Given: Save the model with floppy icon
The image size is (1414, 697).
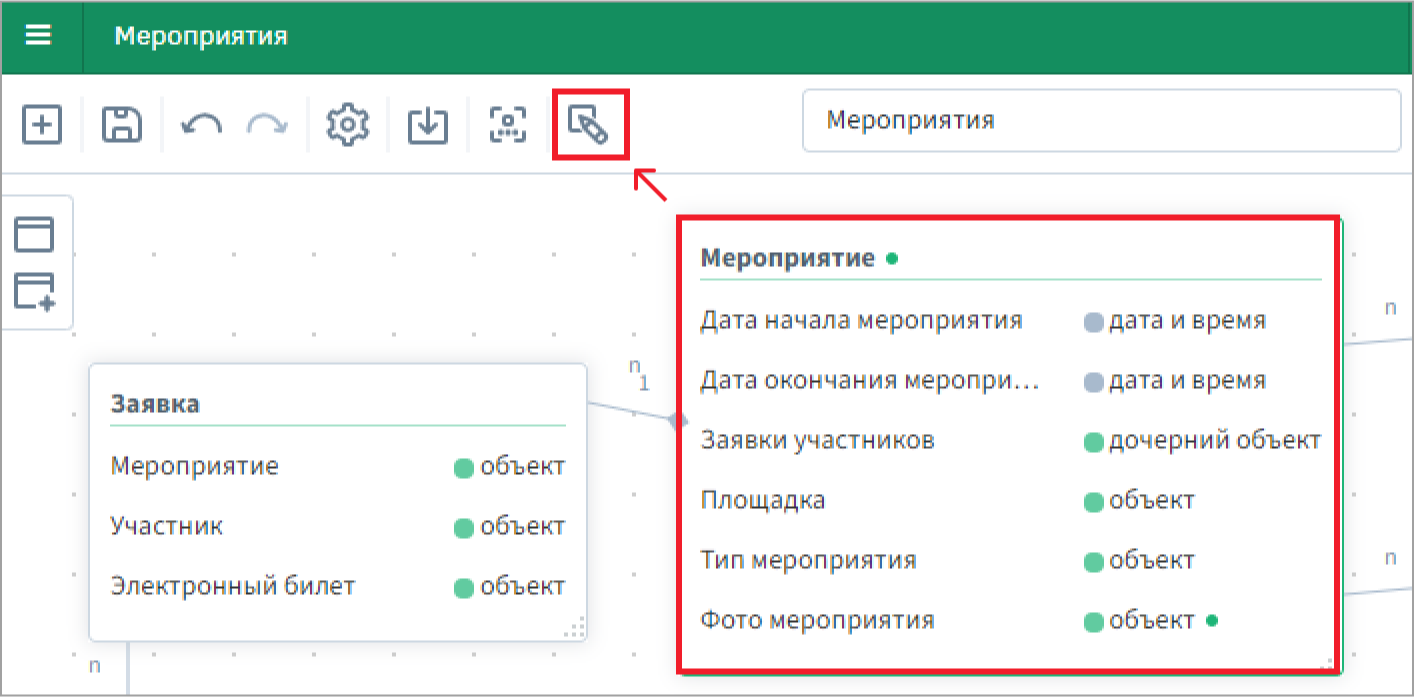Looking at the screenshot, I should (122, 125).
